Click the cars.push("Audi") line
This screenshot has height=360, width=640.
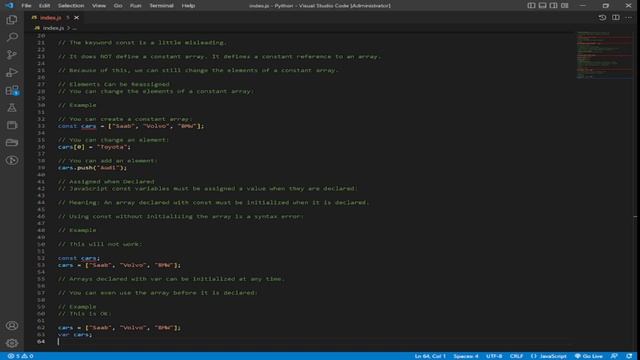(92, 167)
